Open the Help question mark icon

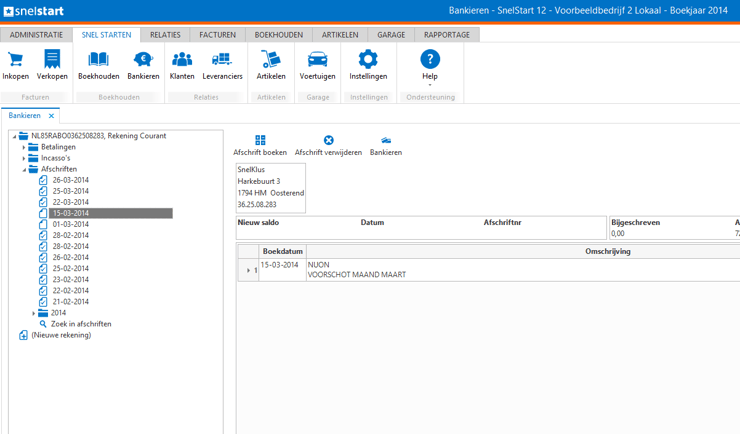click(x=430, y=59)
